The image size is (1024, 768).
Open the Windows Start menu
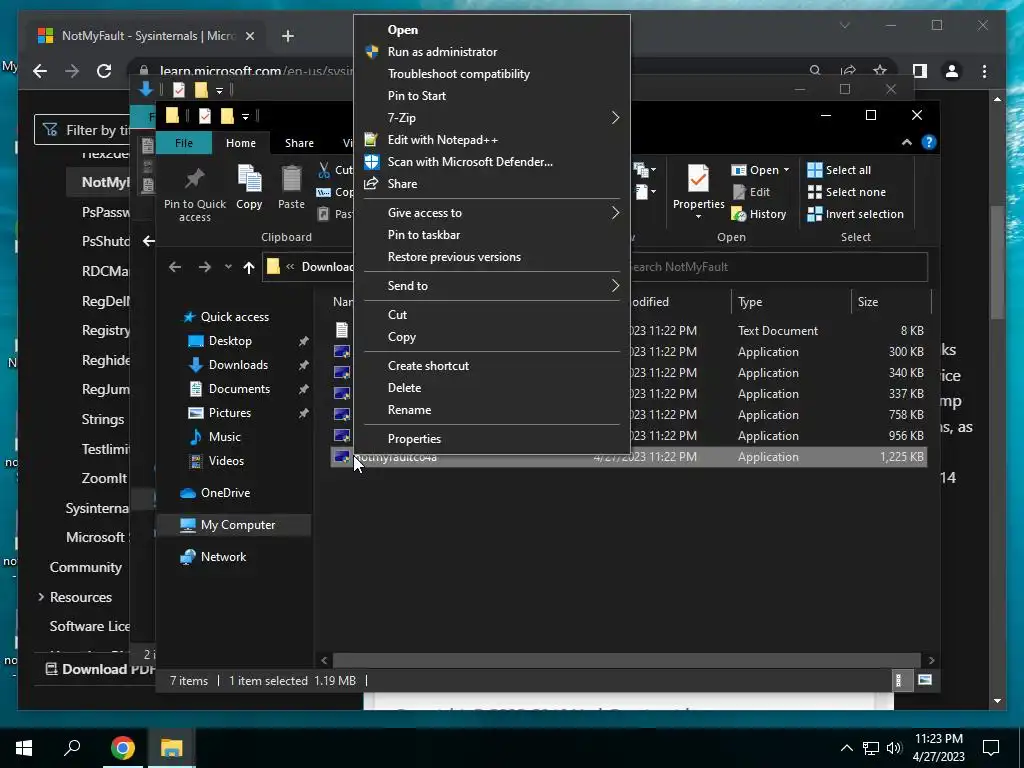24,748
